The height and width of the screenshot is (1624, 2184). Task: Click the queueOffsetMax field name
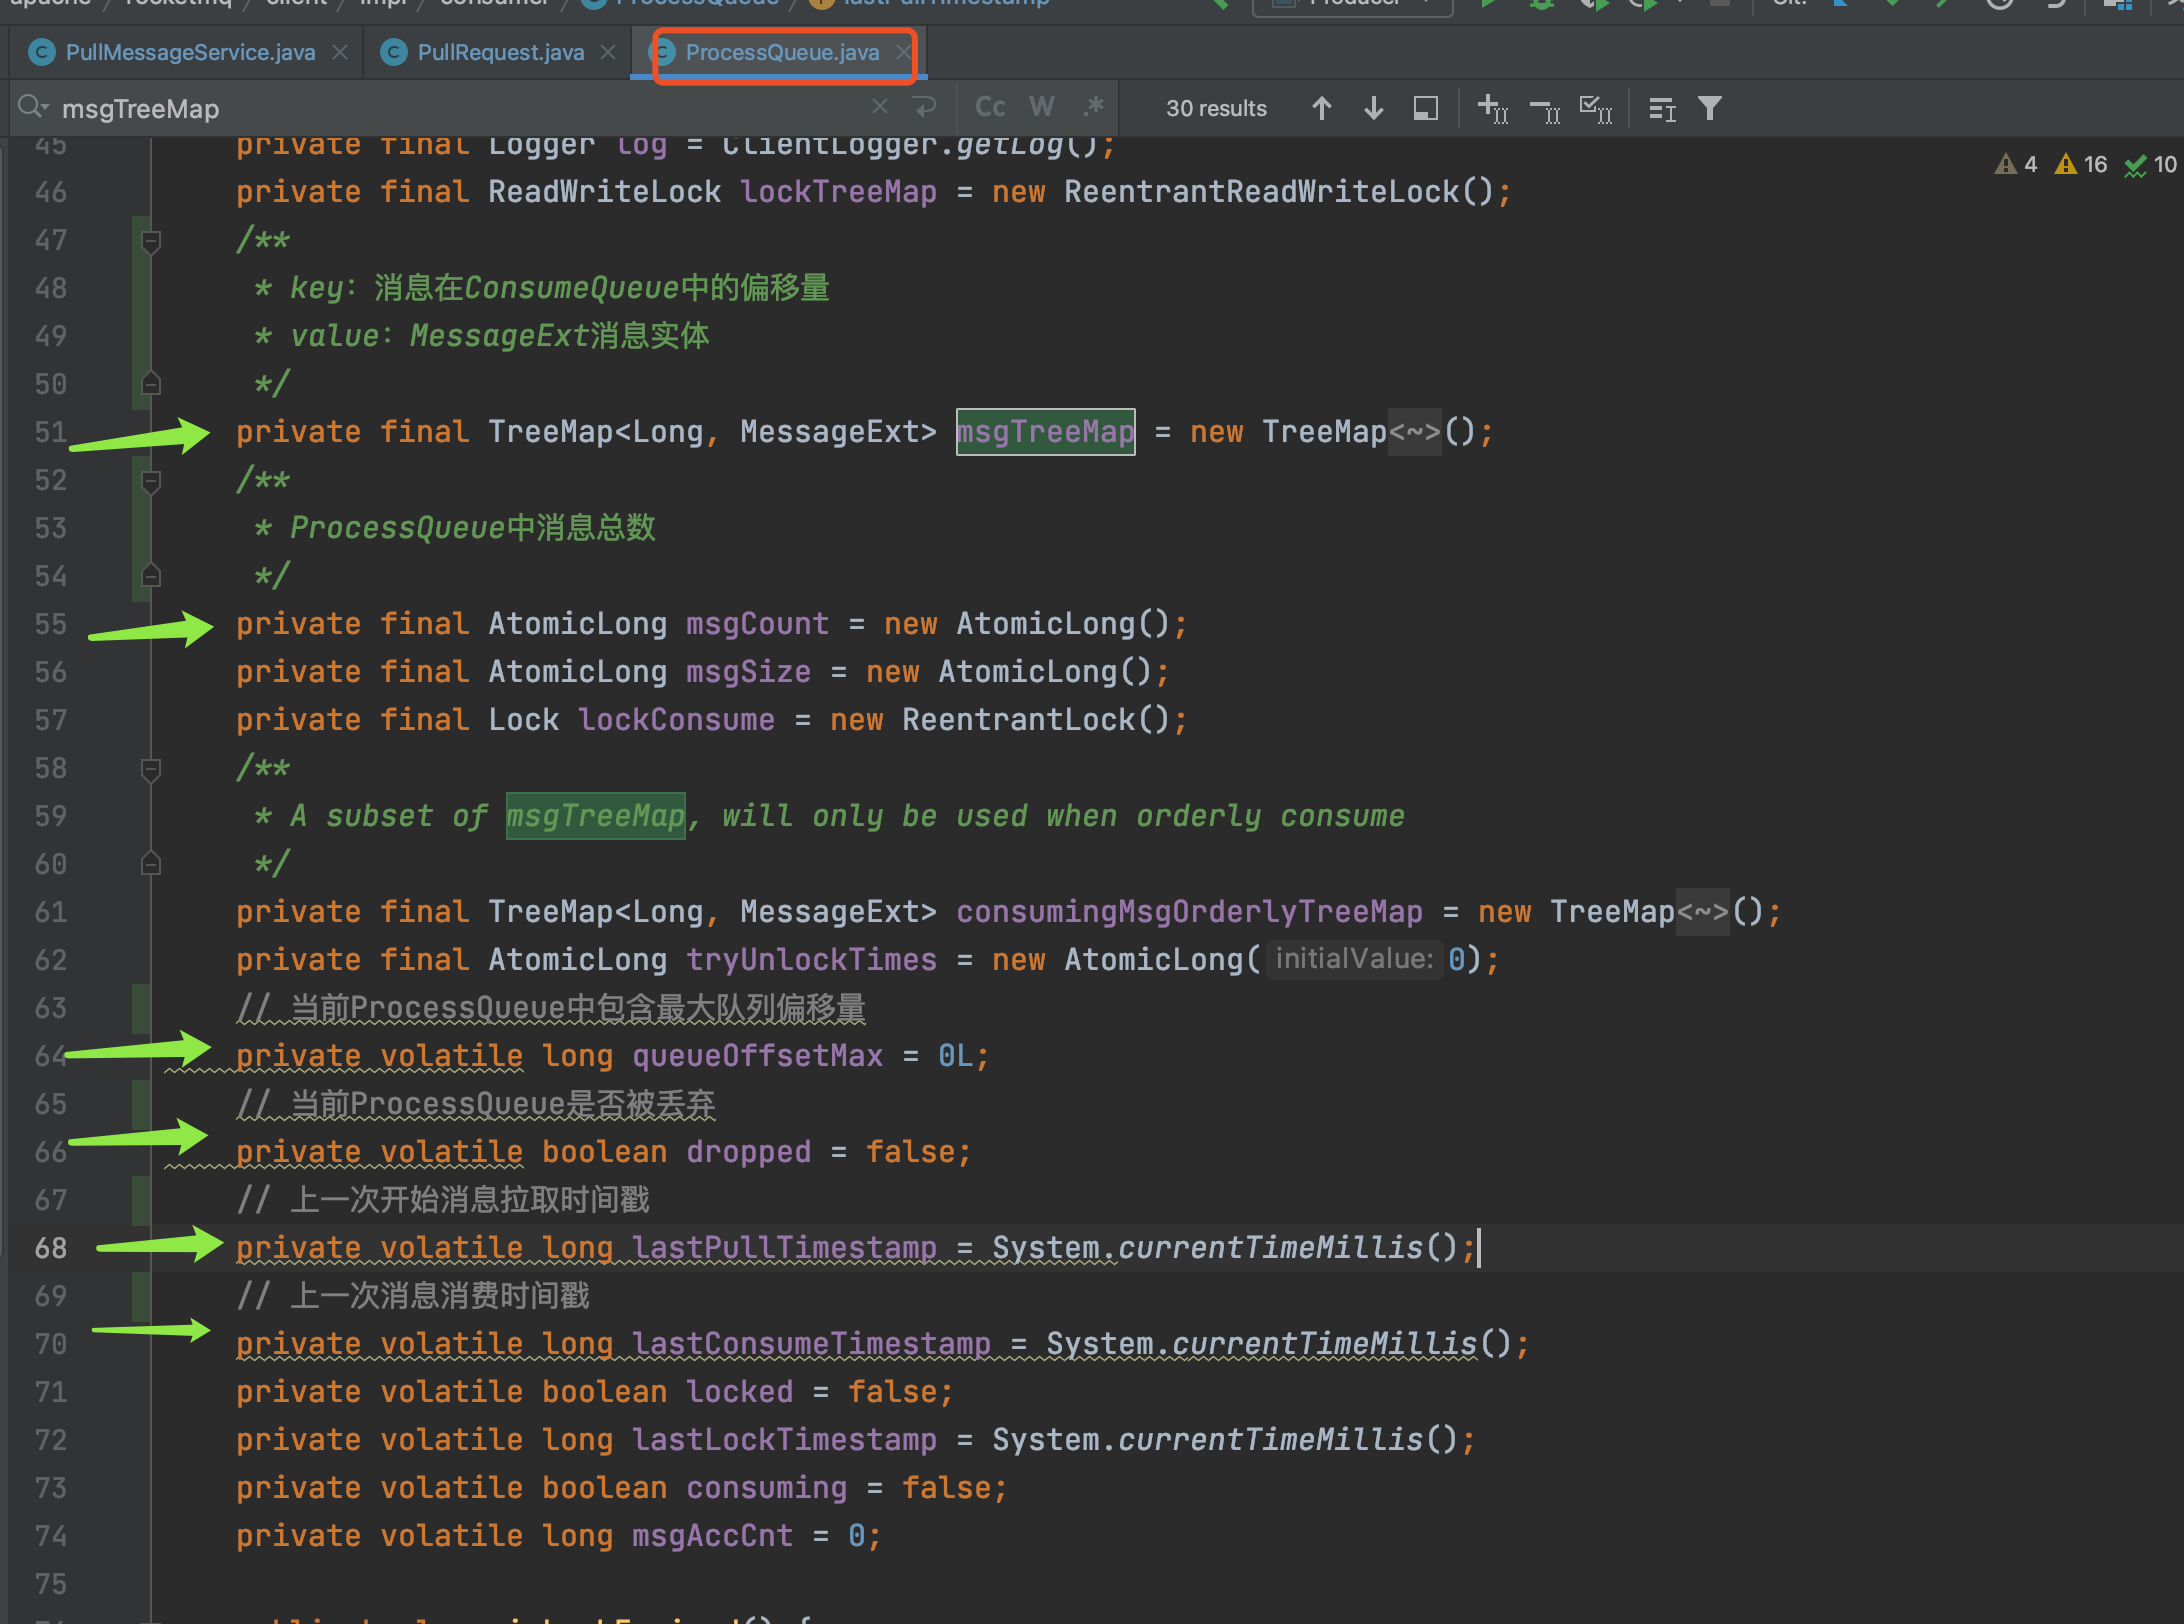757,1056
